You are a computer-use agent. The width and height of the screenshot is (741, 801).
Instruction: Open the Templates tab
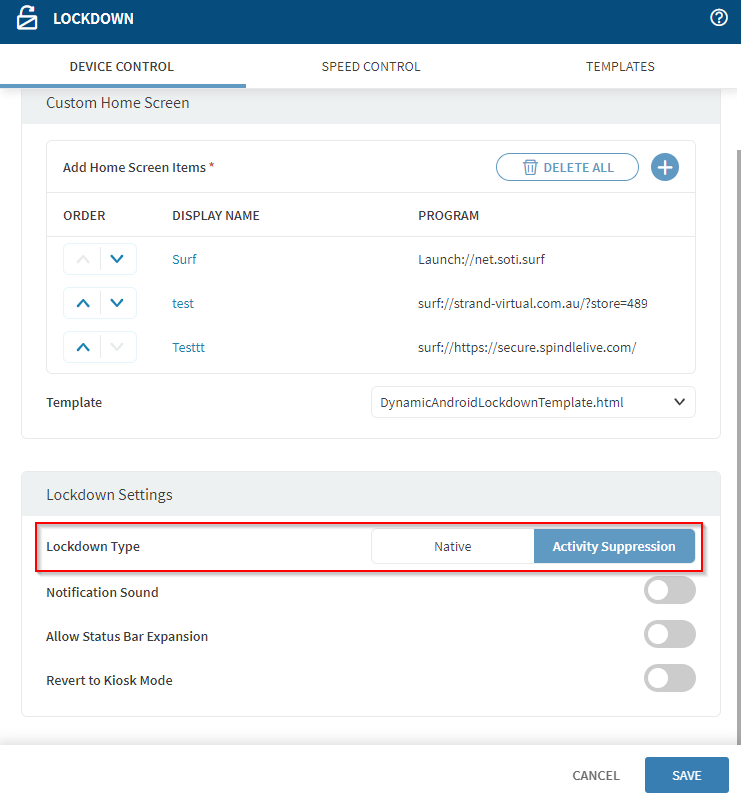(620, 67)
